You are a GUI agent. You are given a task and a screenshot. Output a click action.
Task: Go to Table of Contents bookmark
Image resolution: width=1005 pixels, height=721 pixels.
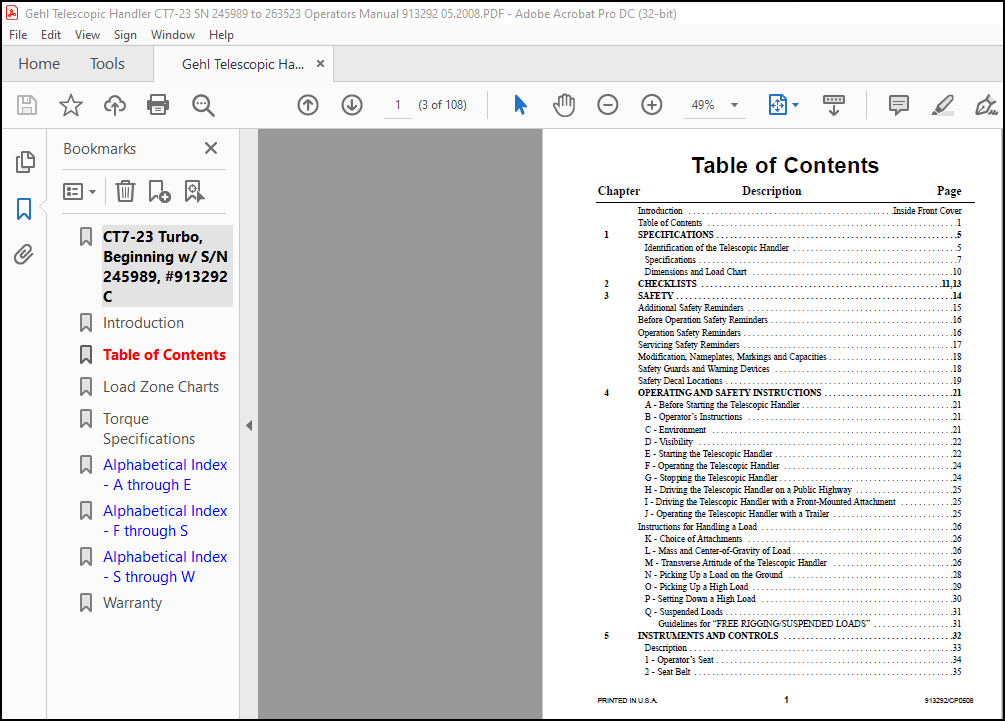(x=164, y=354)
